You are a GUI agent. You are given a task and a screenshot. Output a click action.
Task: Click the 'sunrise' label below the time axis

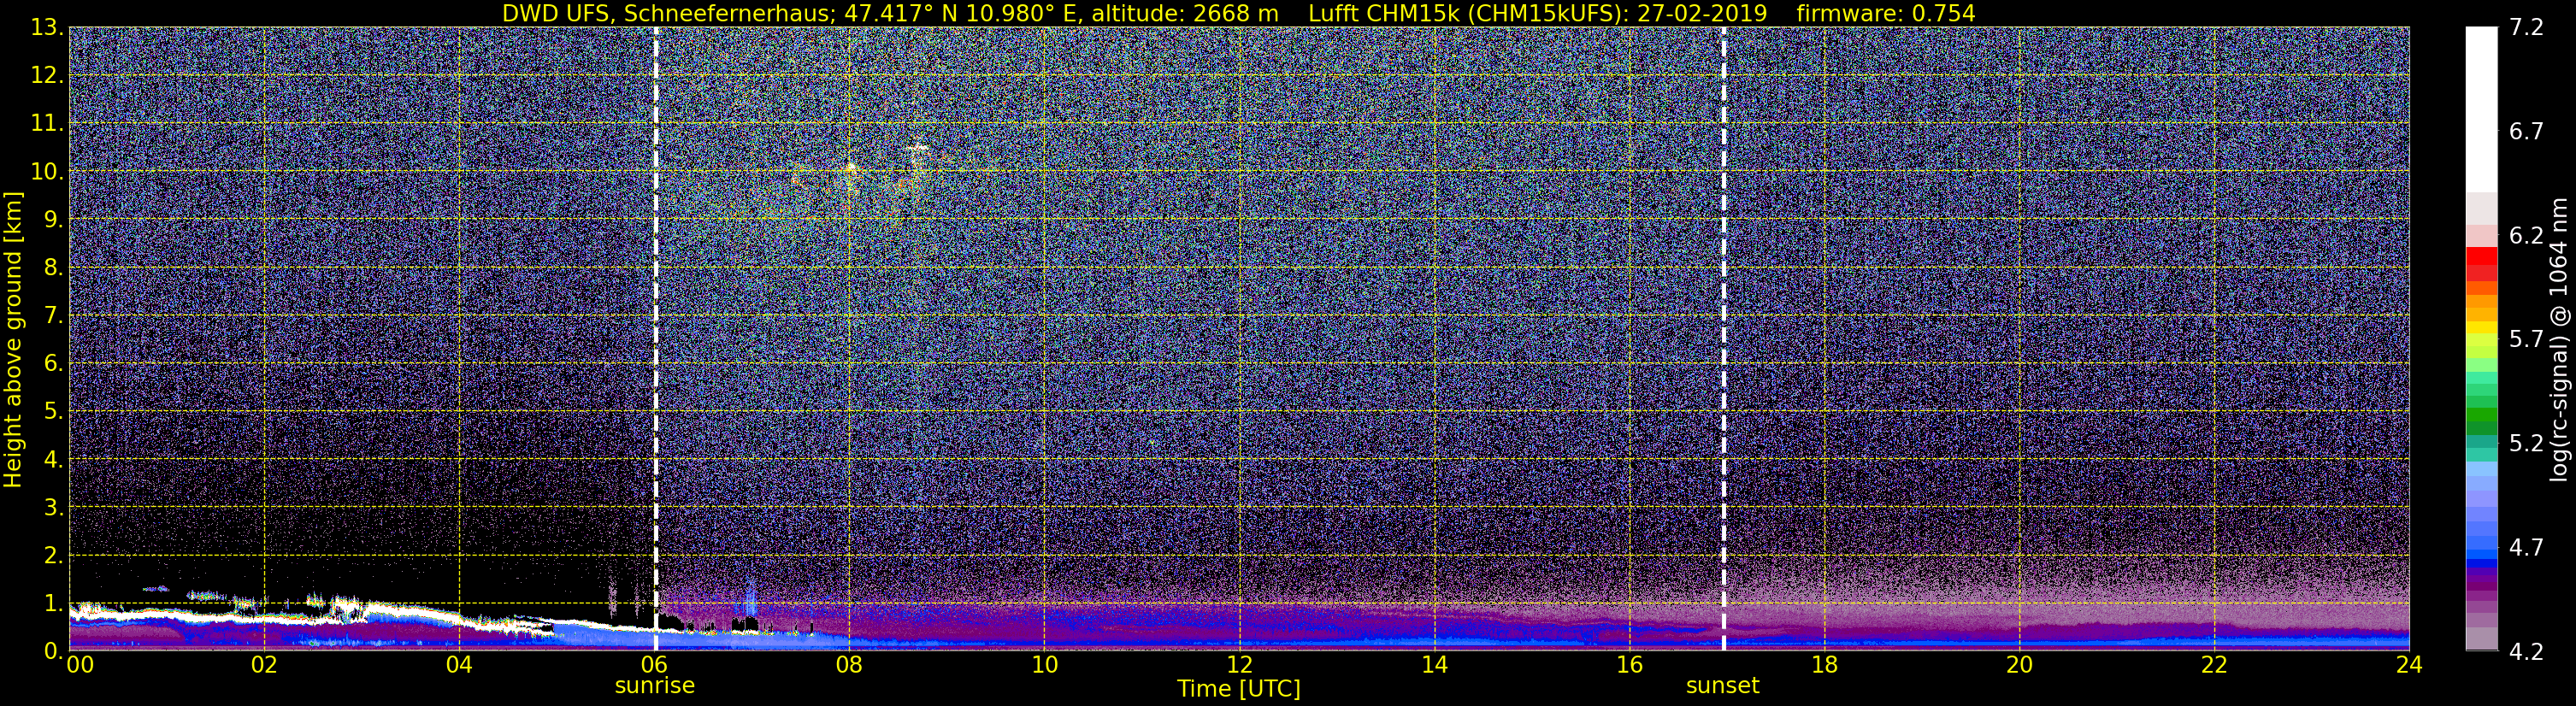[654, 686]
